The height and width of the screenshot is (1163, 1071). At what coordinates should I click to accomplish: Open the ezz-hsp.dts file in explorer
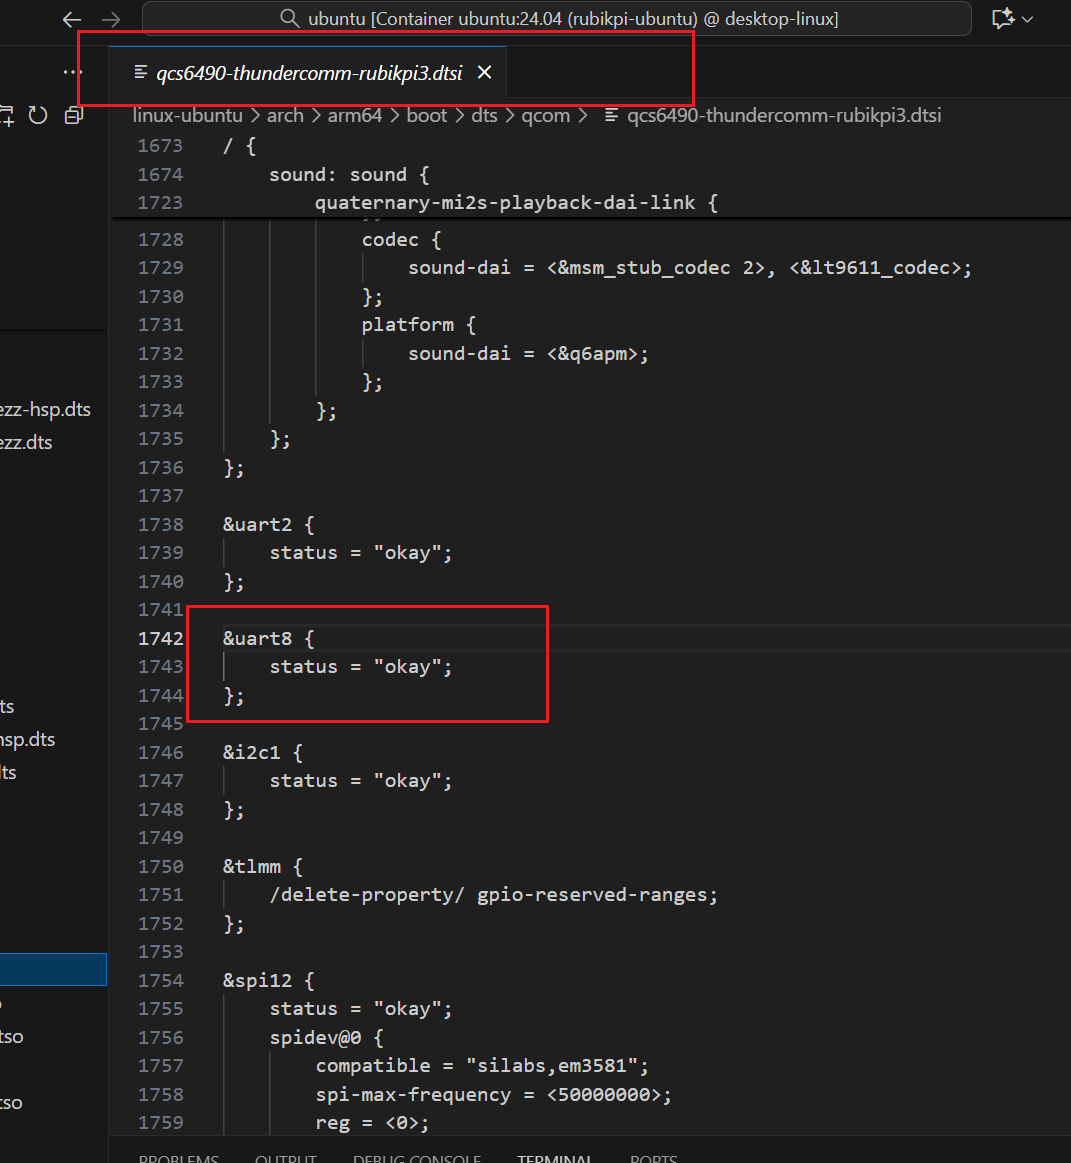tap(45, 409)
